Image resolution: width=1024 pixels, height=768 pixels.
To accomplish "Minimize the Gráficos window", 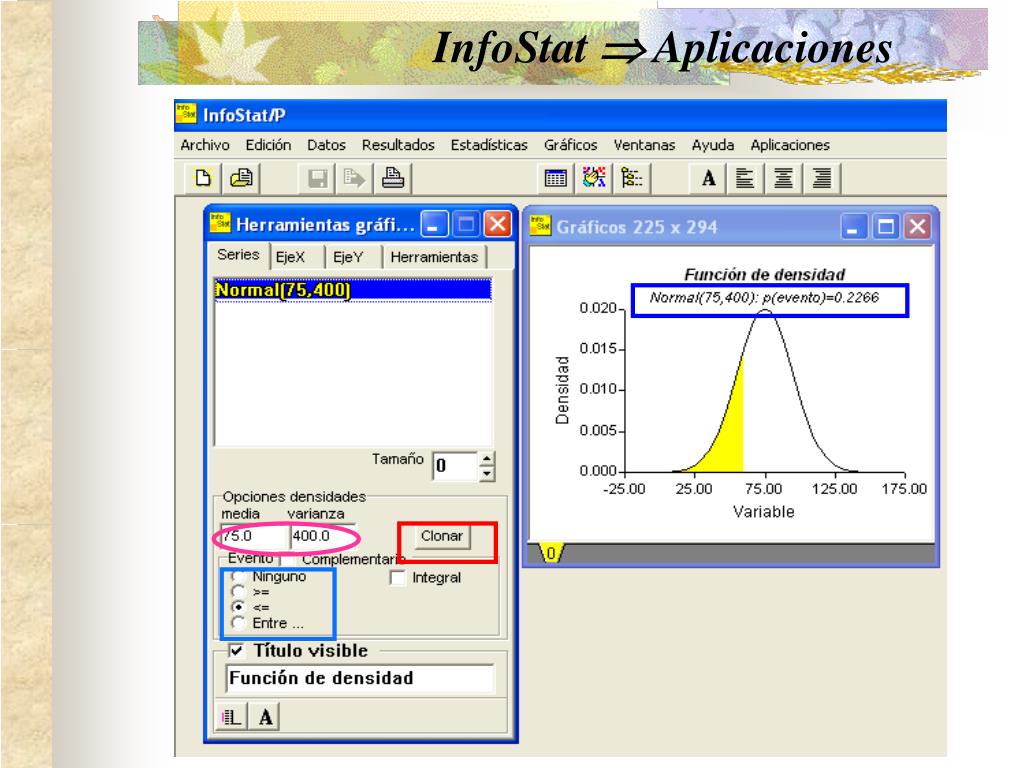I will (854, 227).
